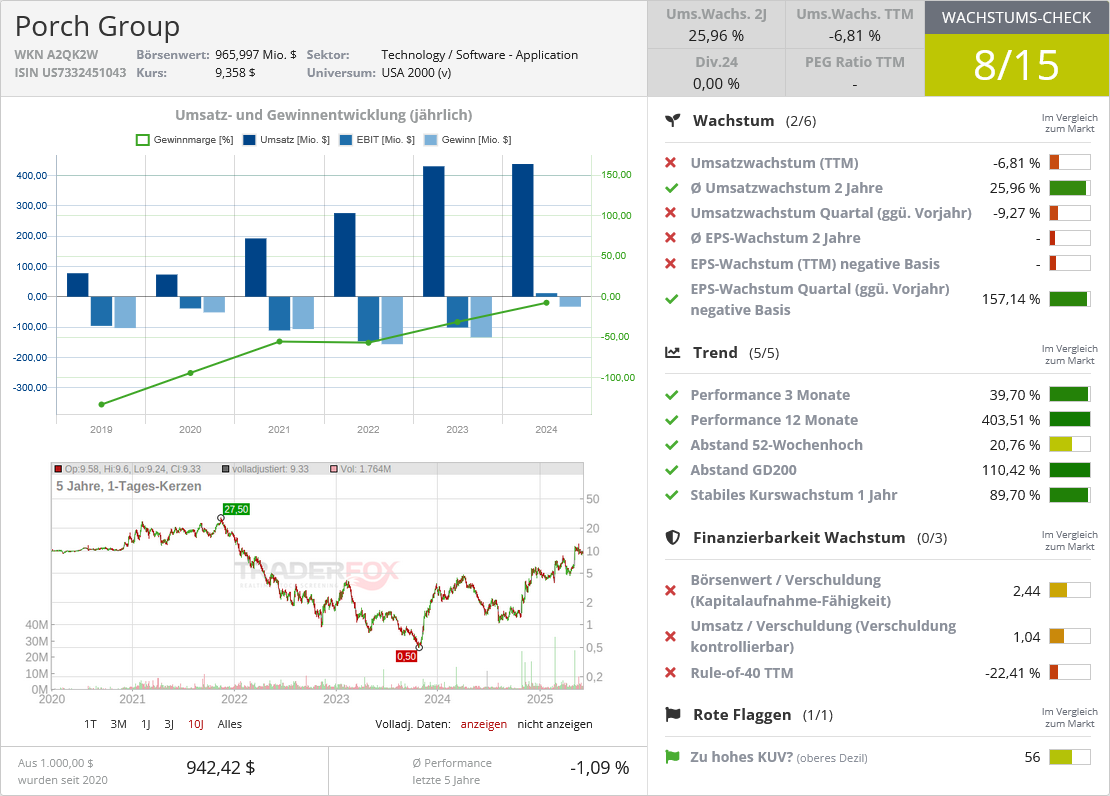The image size is (1110, 796).
Task: Click the 942,42 $ result value
Action: click(x=221, y=768)
